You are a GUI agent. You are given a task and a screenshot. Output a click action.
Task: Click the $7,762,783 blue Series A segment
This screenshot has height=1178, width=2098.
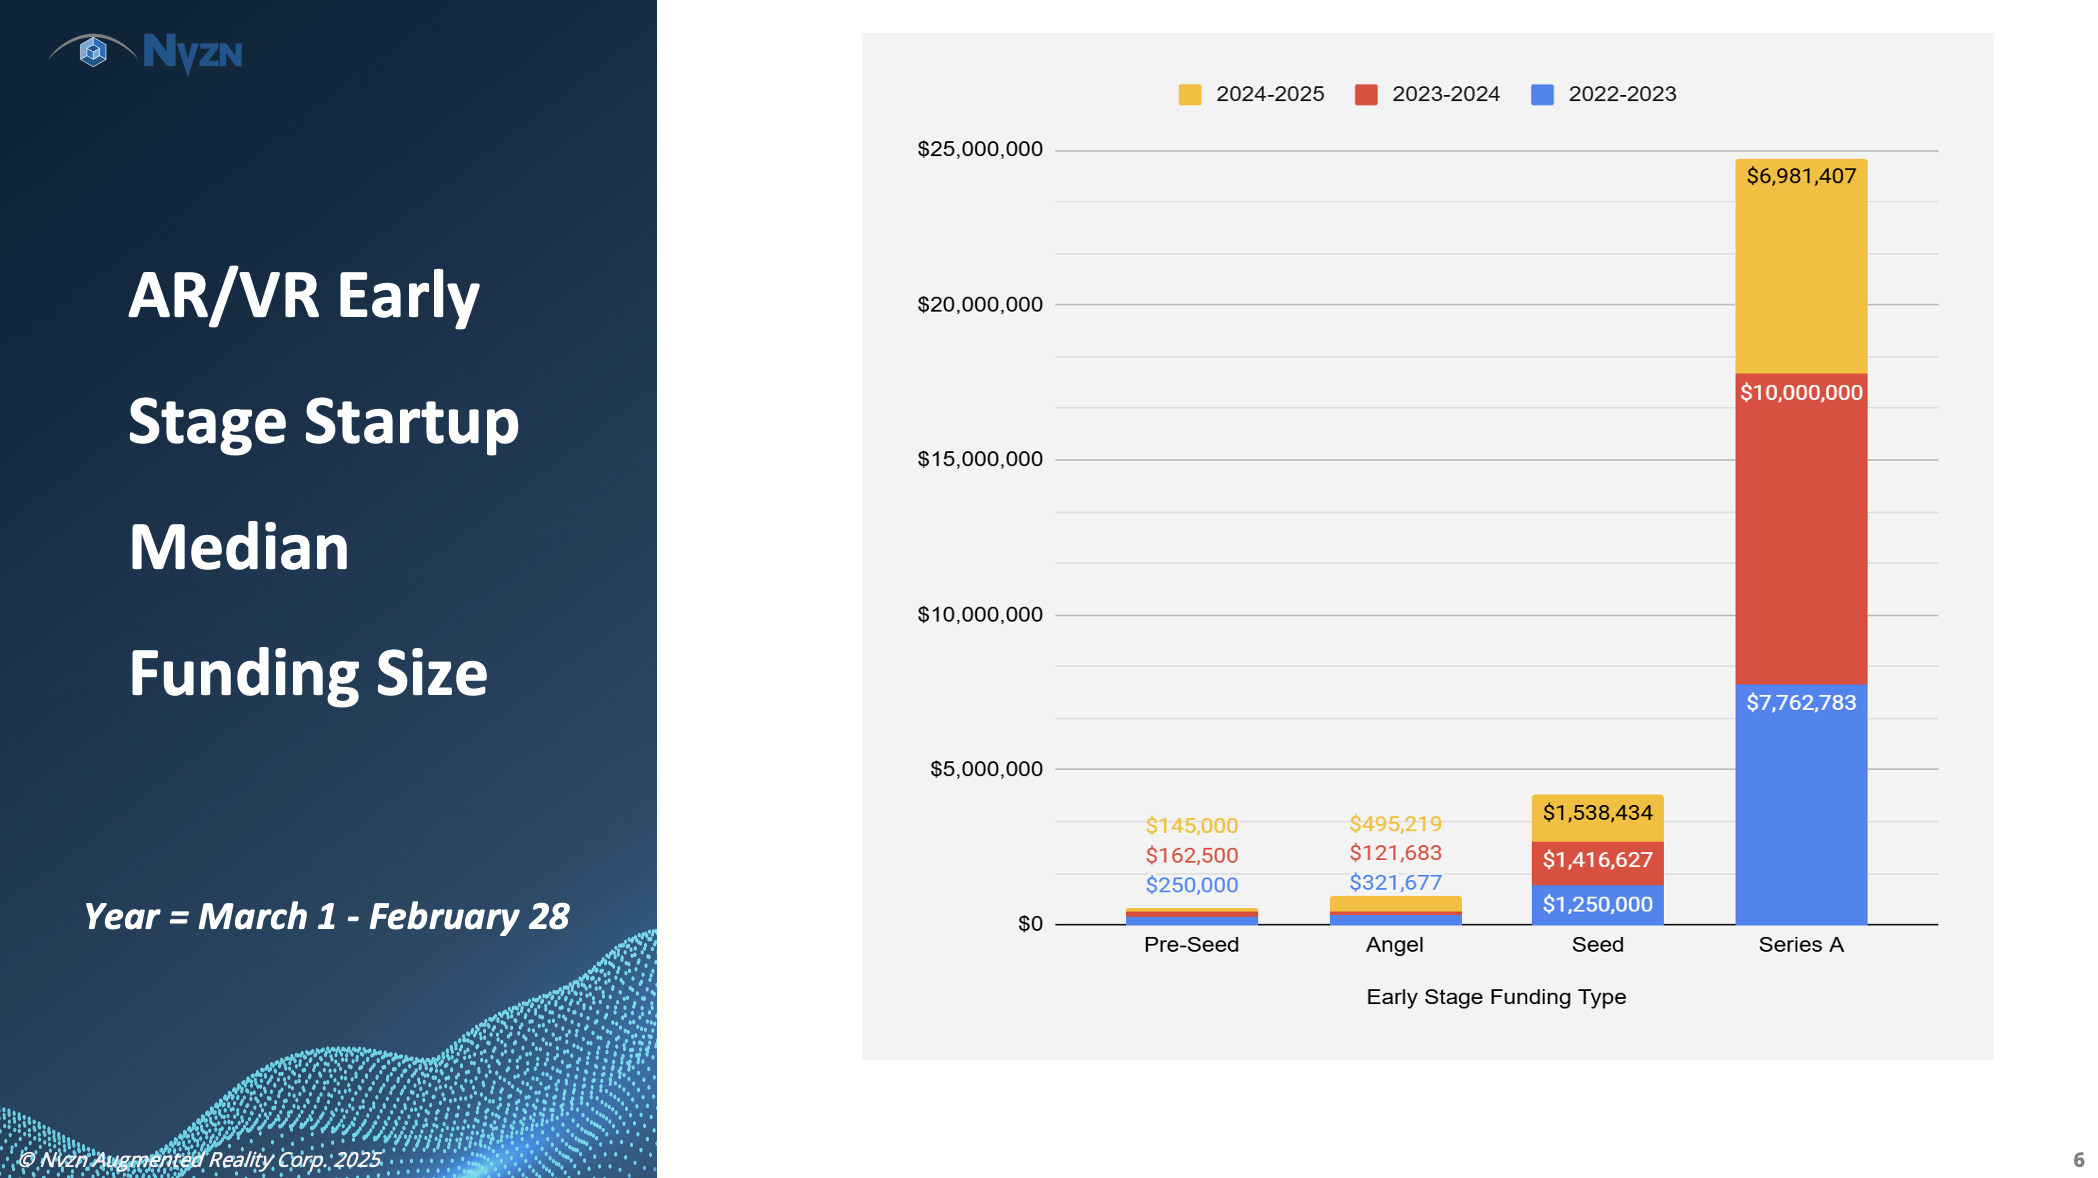[x=1800, y=805]
